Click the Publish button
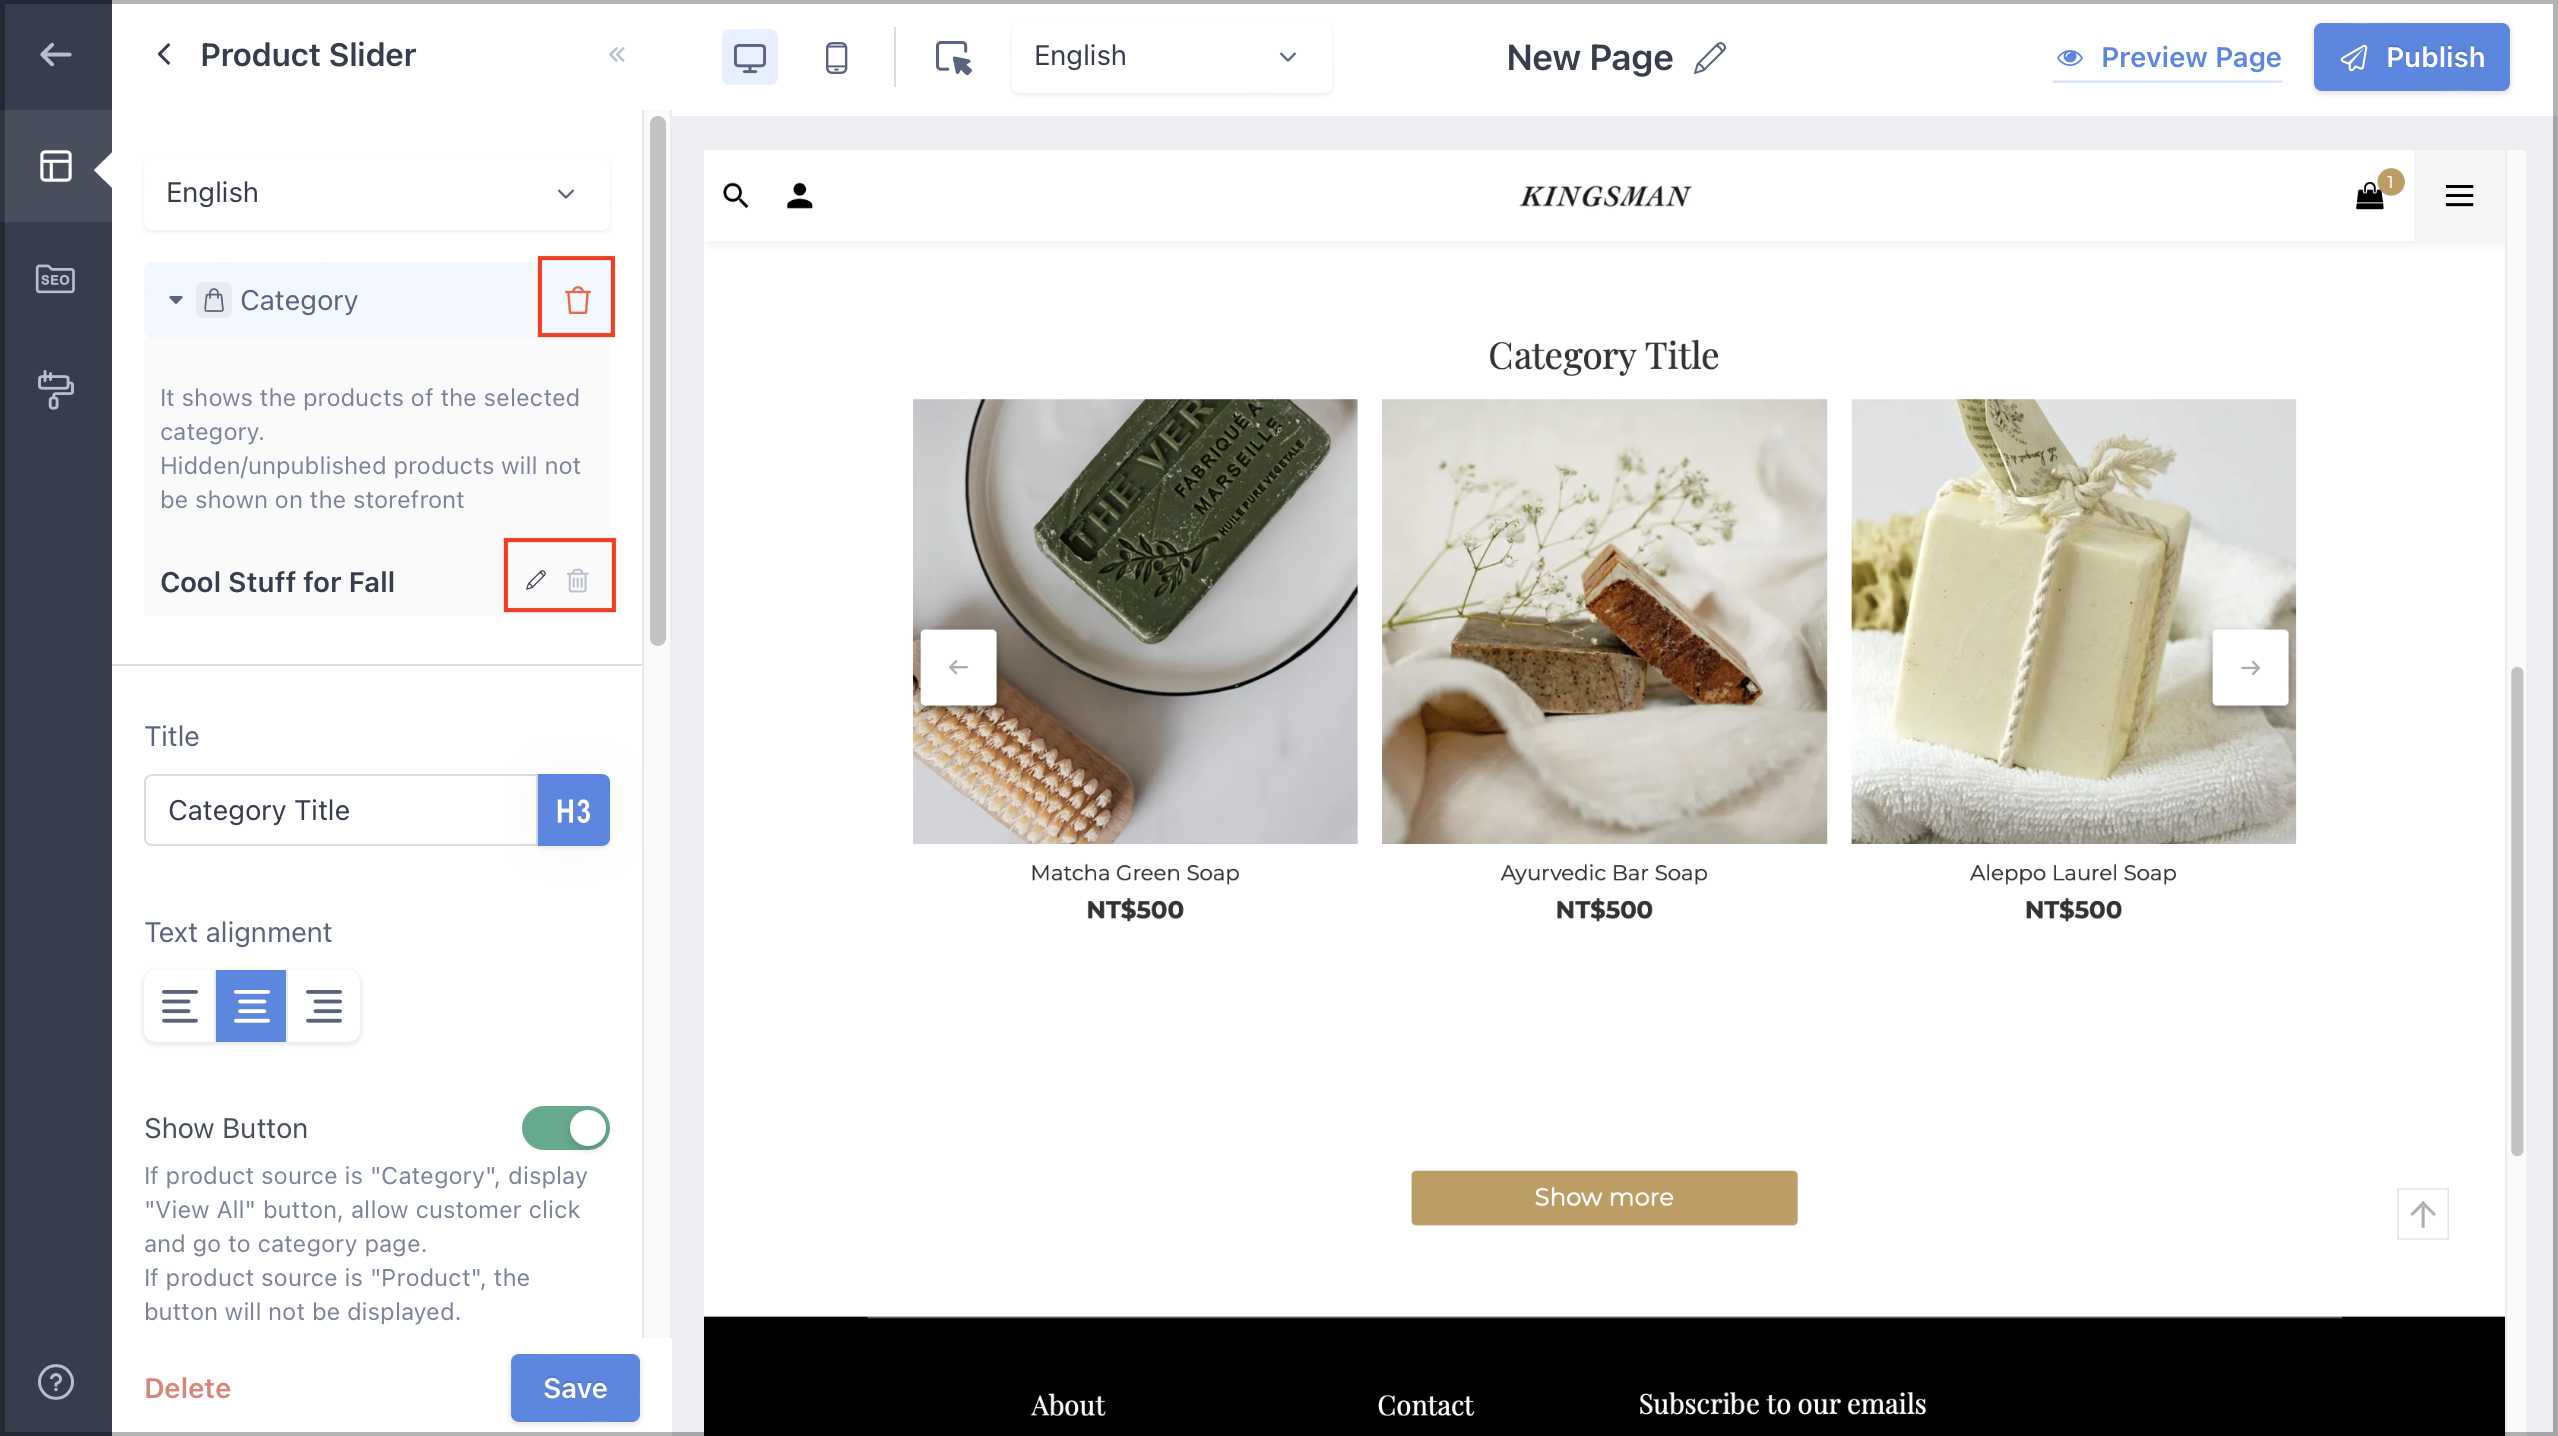 [x=2411, y=57]
